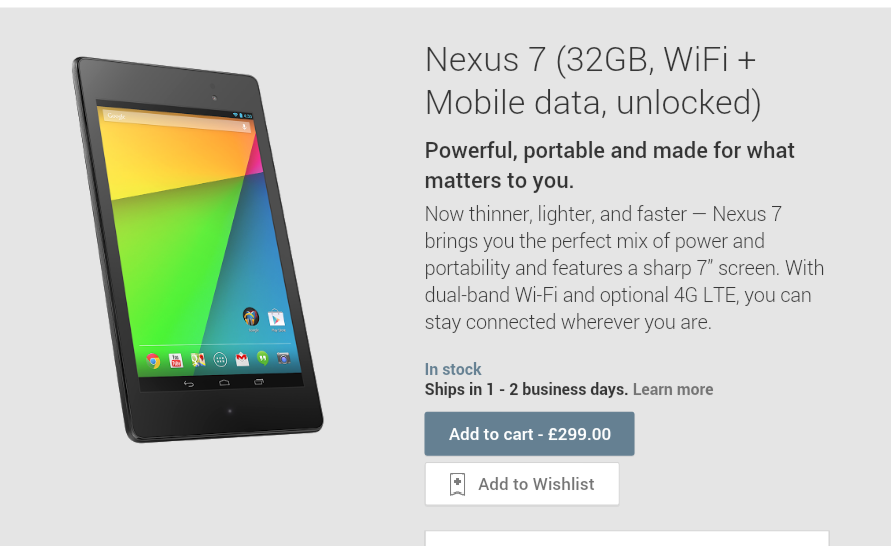
Task: Click the app drawer circle icon on tablet
Action: tap(220, 359)
